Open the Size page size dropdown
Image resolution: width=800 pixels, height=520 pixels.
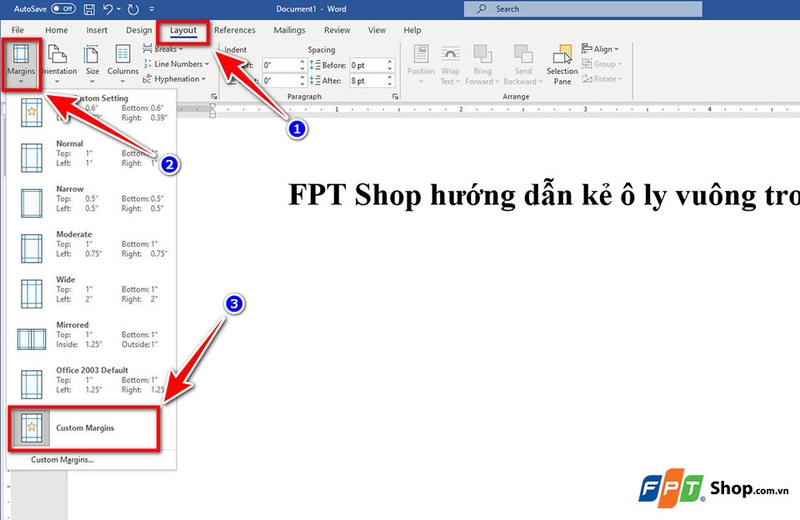pyautogui.click(x=92, y=64)
